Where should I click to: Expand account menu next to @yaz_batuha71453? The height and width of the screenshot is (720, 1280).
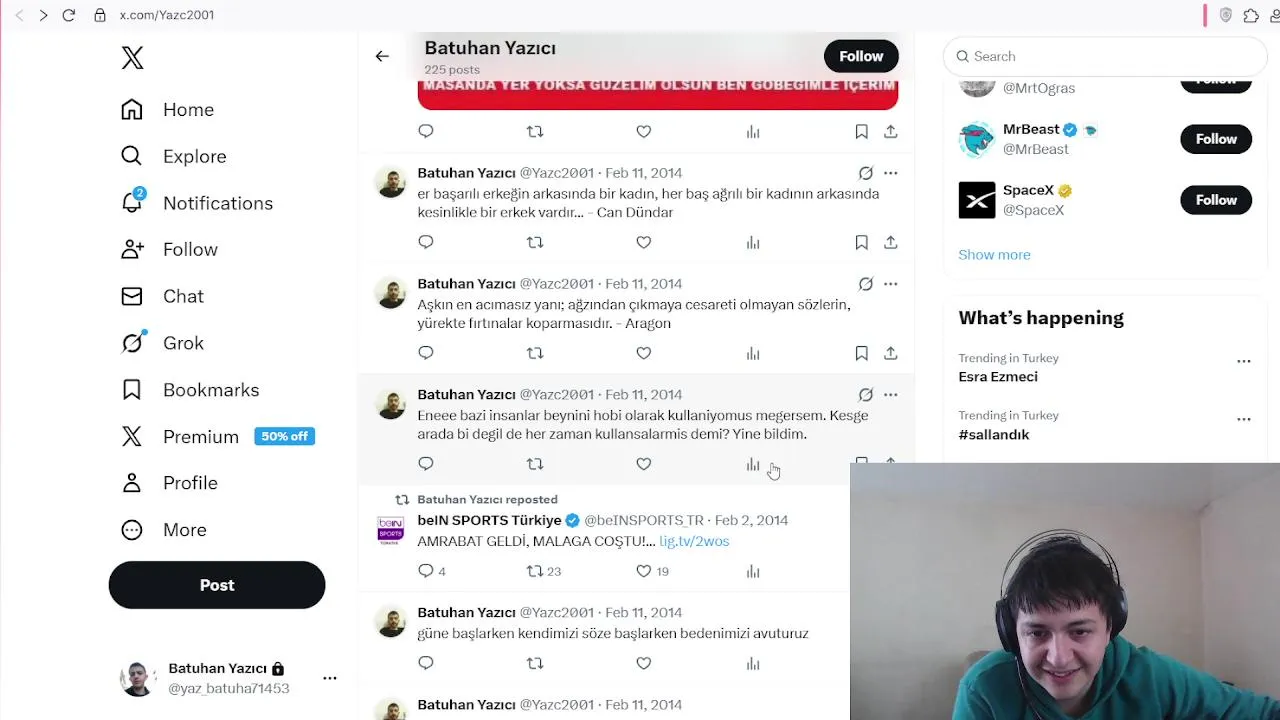330,678
